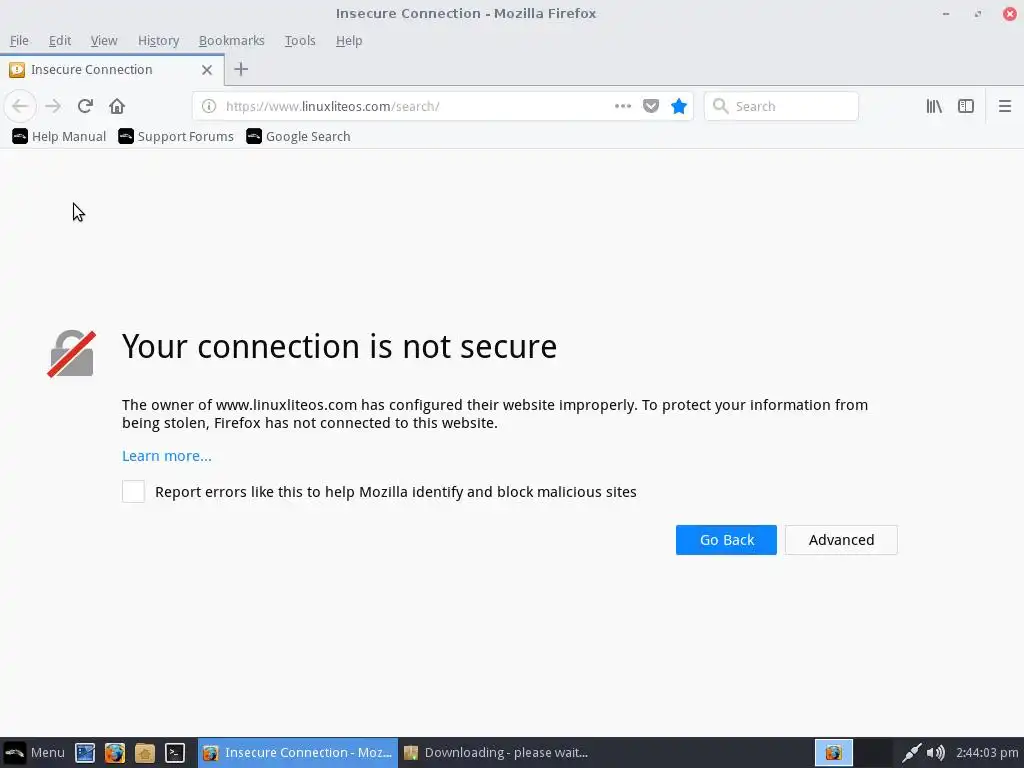This screenshot has height=768, width=1024.
Task: Open the terminal taskbar icon
Action: click(x=175, y=753)
